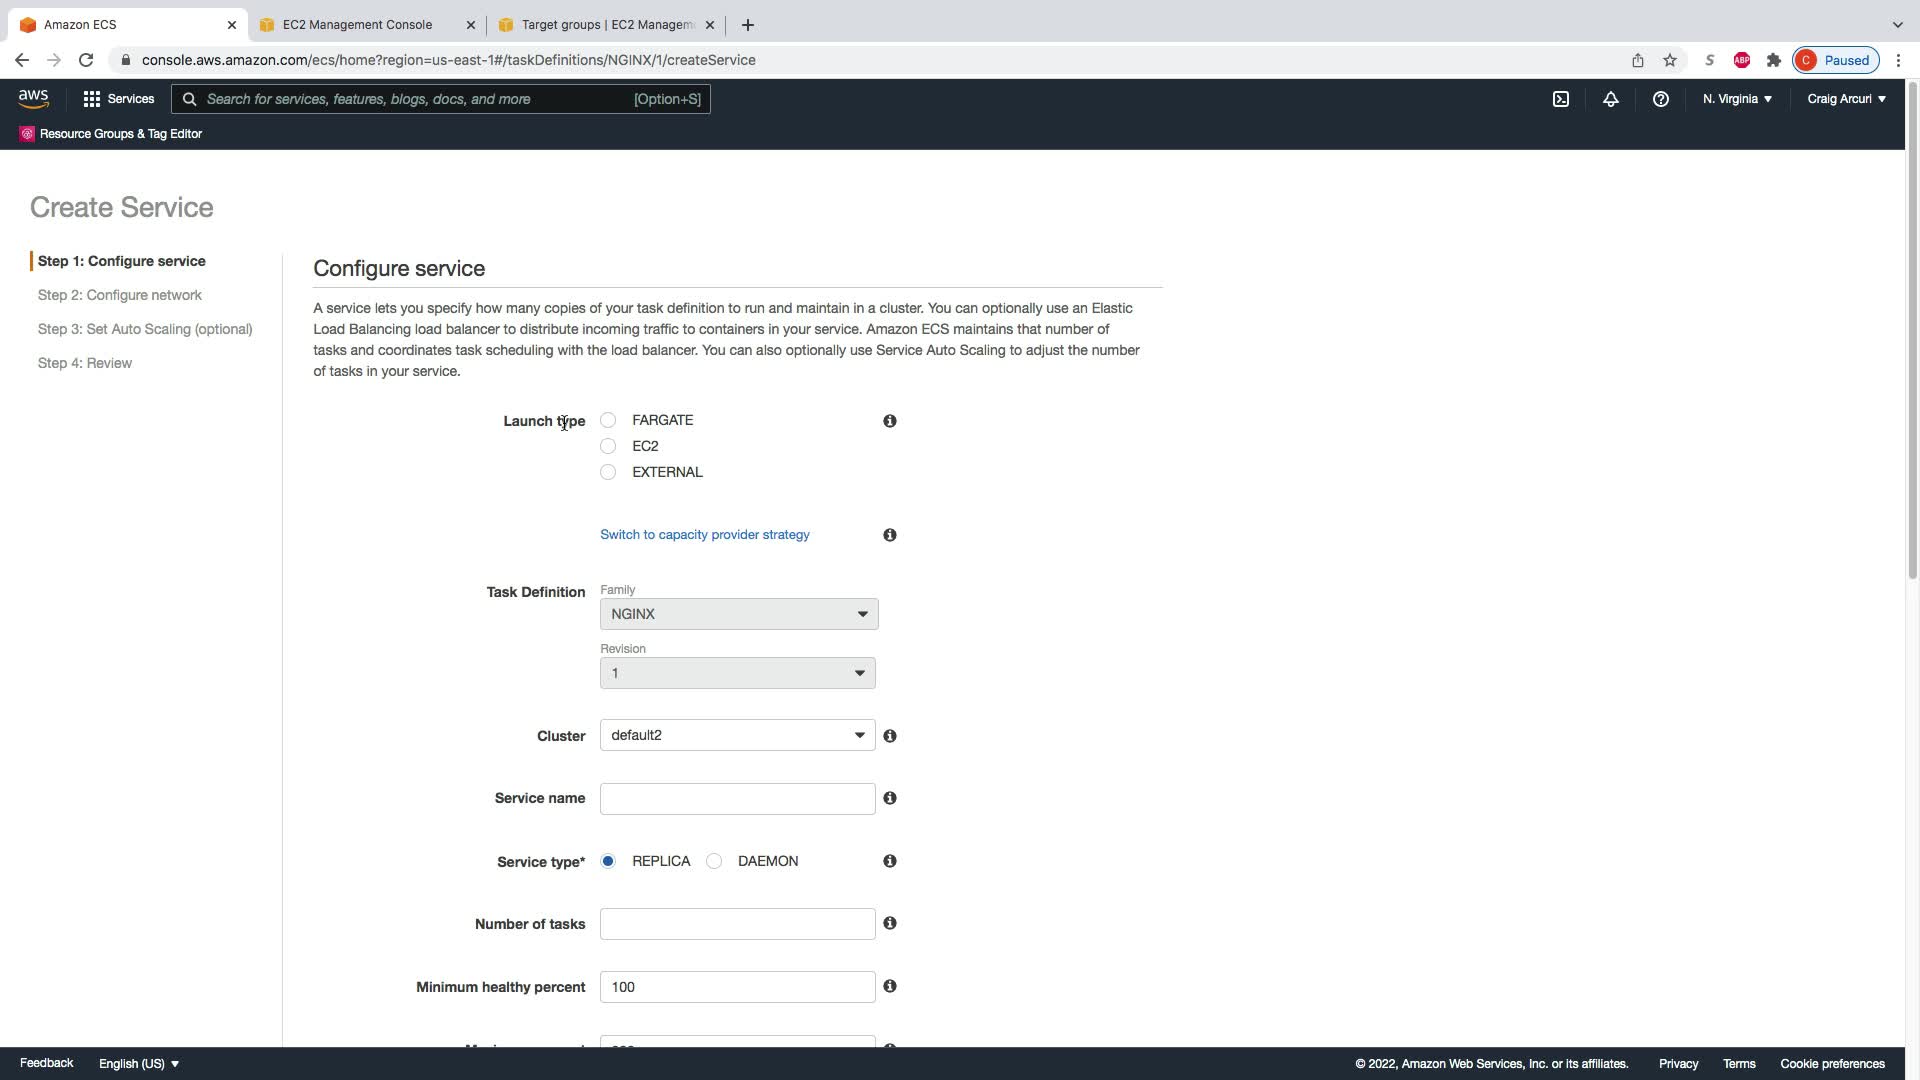Open the notifications bell icon

point(1610,99)
